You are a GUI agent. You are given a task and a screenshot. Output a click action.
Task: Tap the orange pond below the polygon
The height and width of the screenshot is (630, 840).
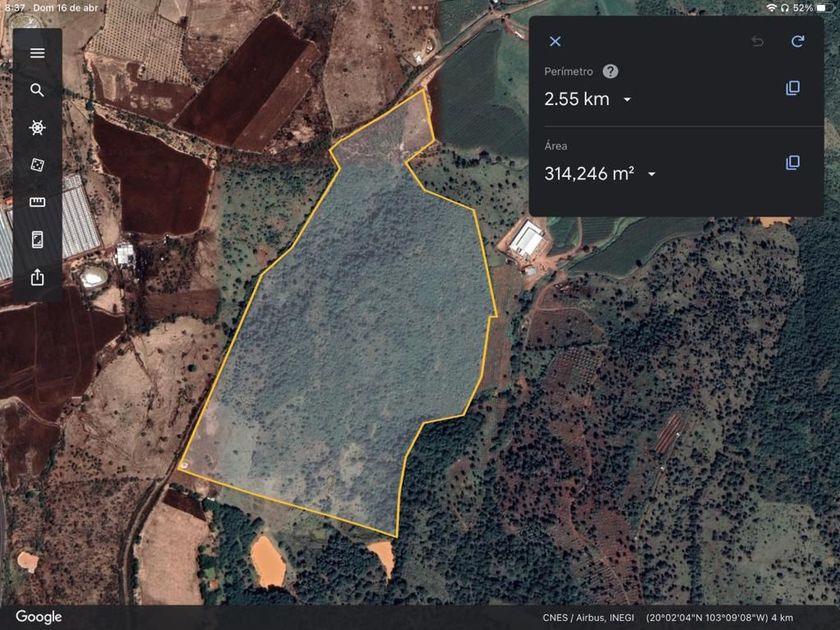[268, 561]
